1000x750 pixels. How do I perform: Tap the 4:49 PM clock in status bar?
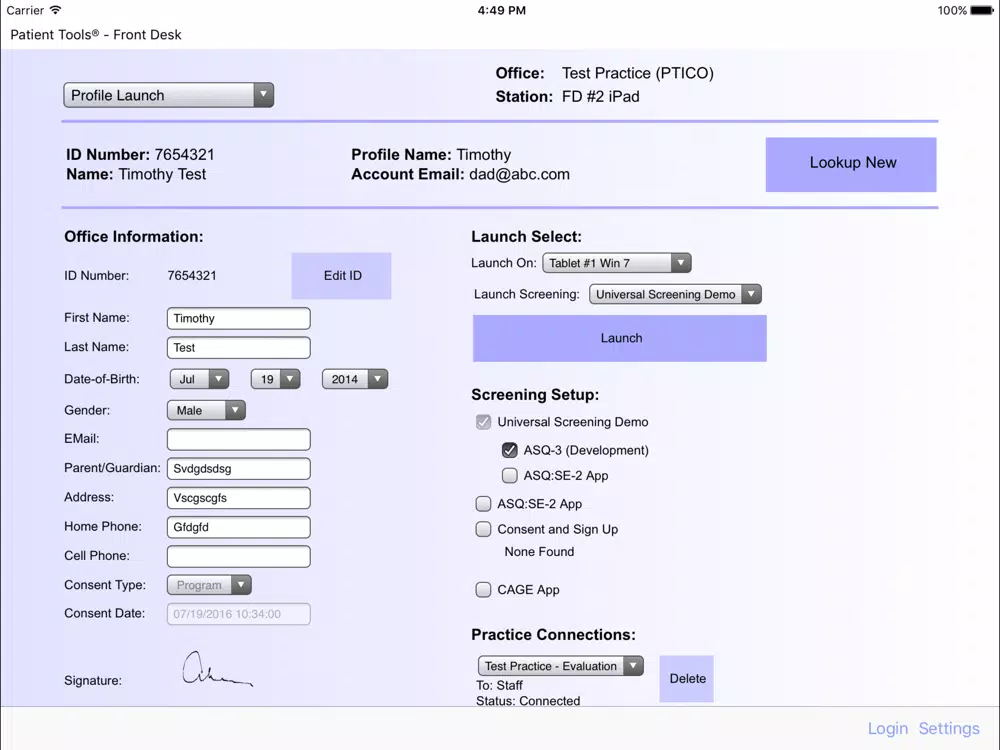pyautogui.click(x=502, y=10)
